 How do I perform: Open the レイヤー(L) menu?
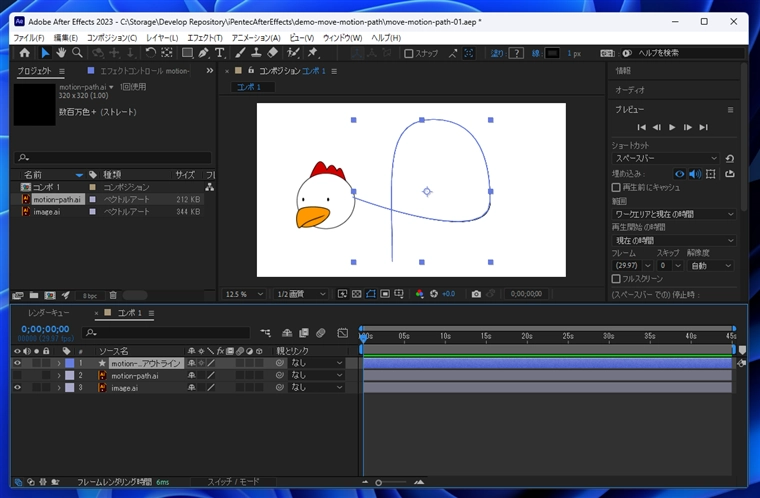tap(162, 38)
